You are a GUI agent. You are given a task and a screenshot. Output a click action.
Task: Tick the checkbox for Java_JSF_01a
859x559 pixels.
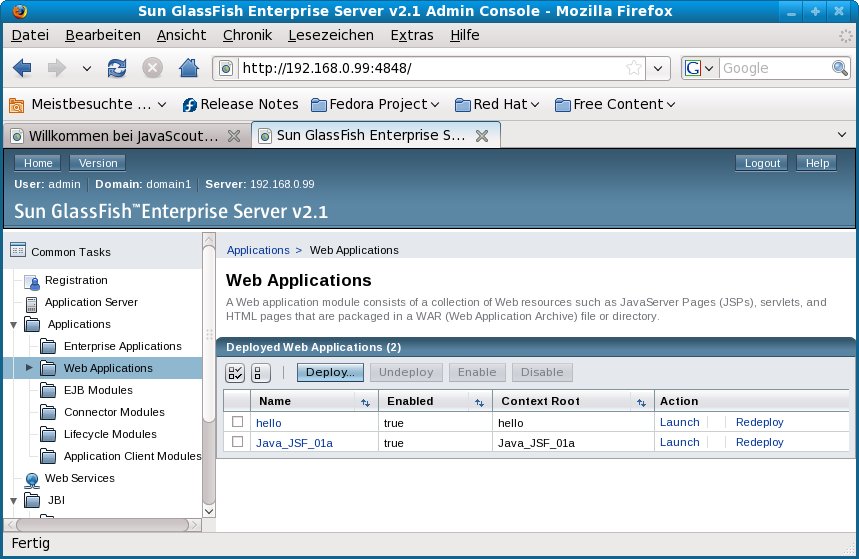pyautogui.click(x=237, y=442)
